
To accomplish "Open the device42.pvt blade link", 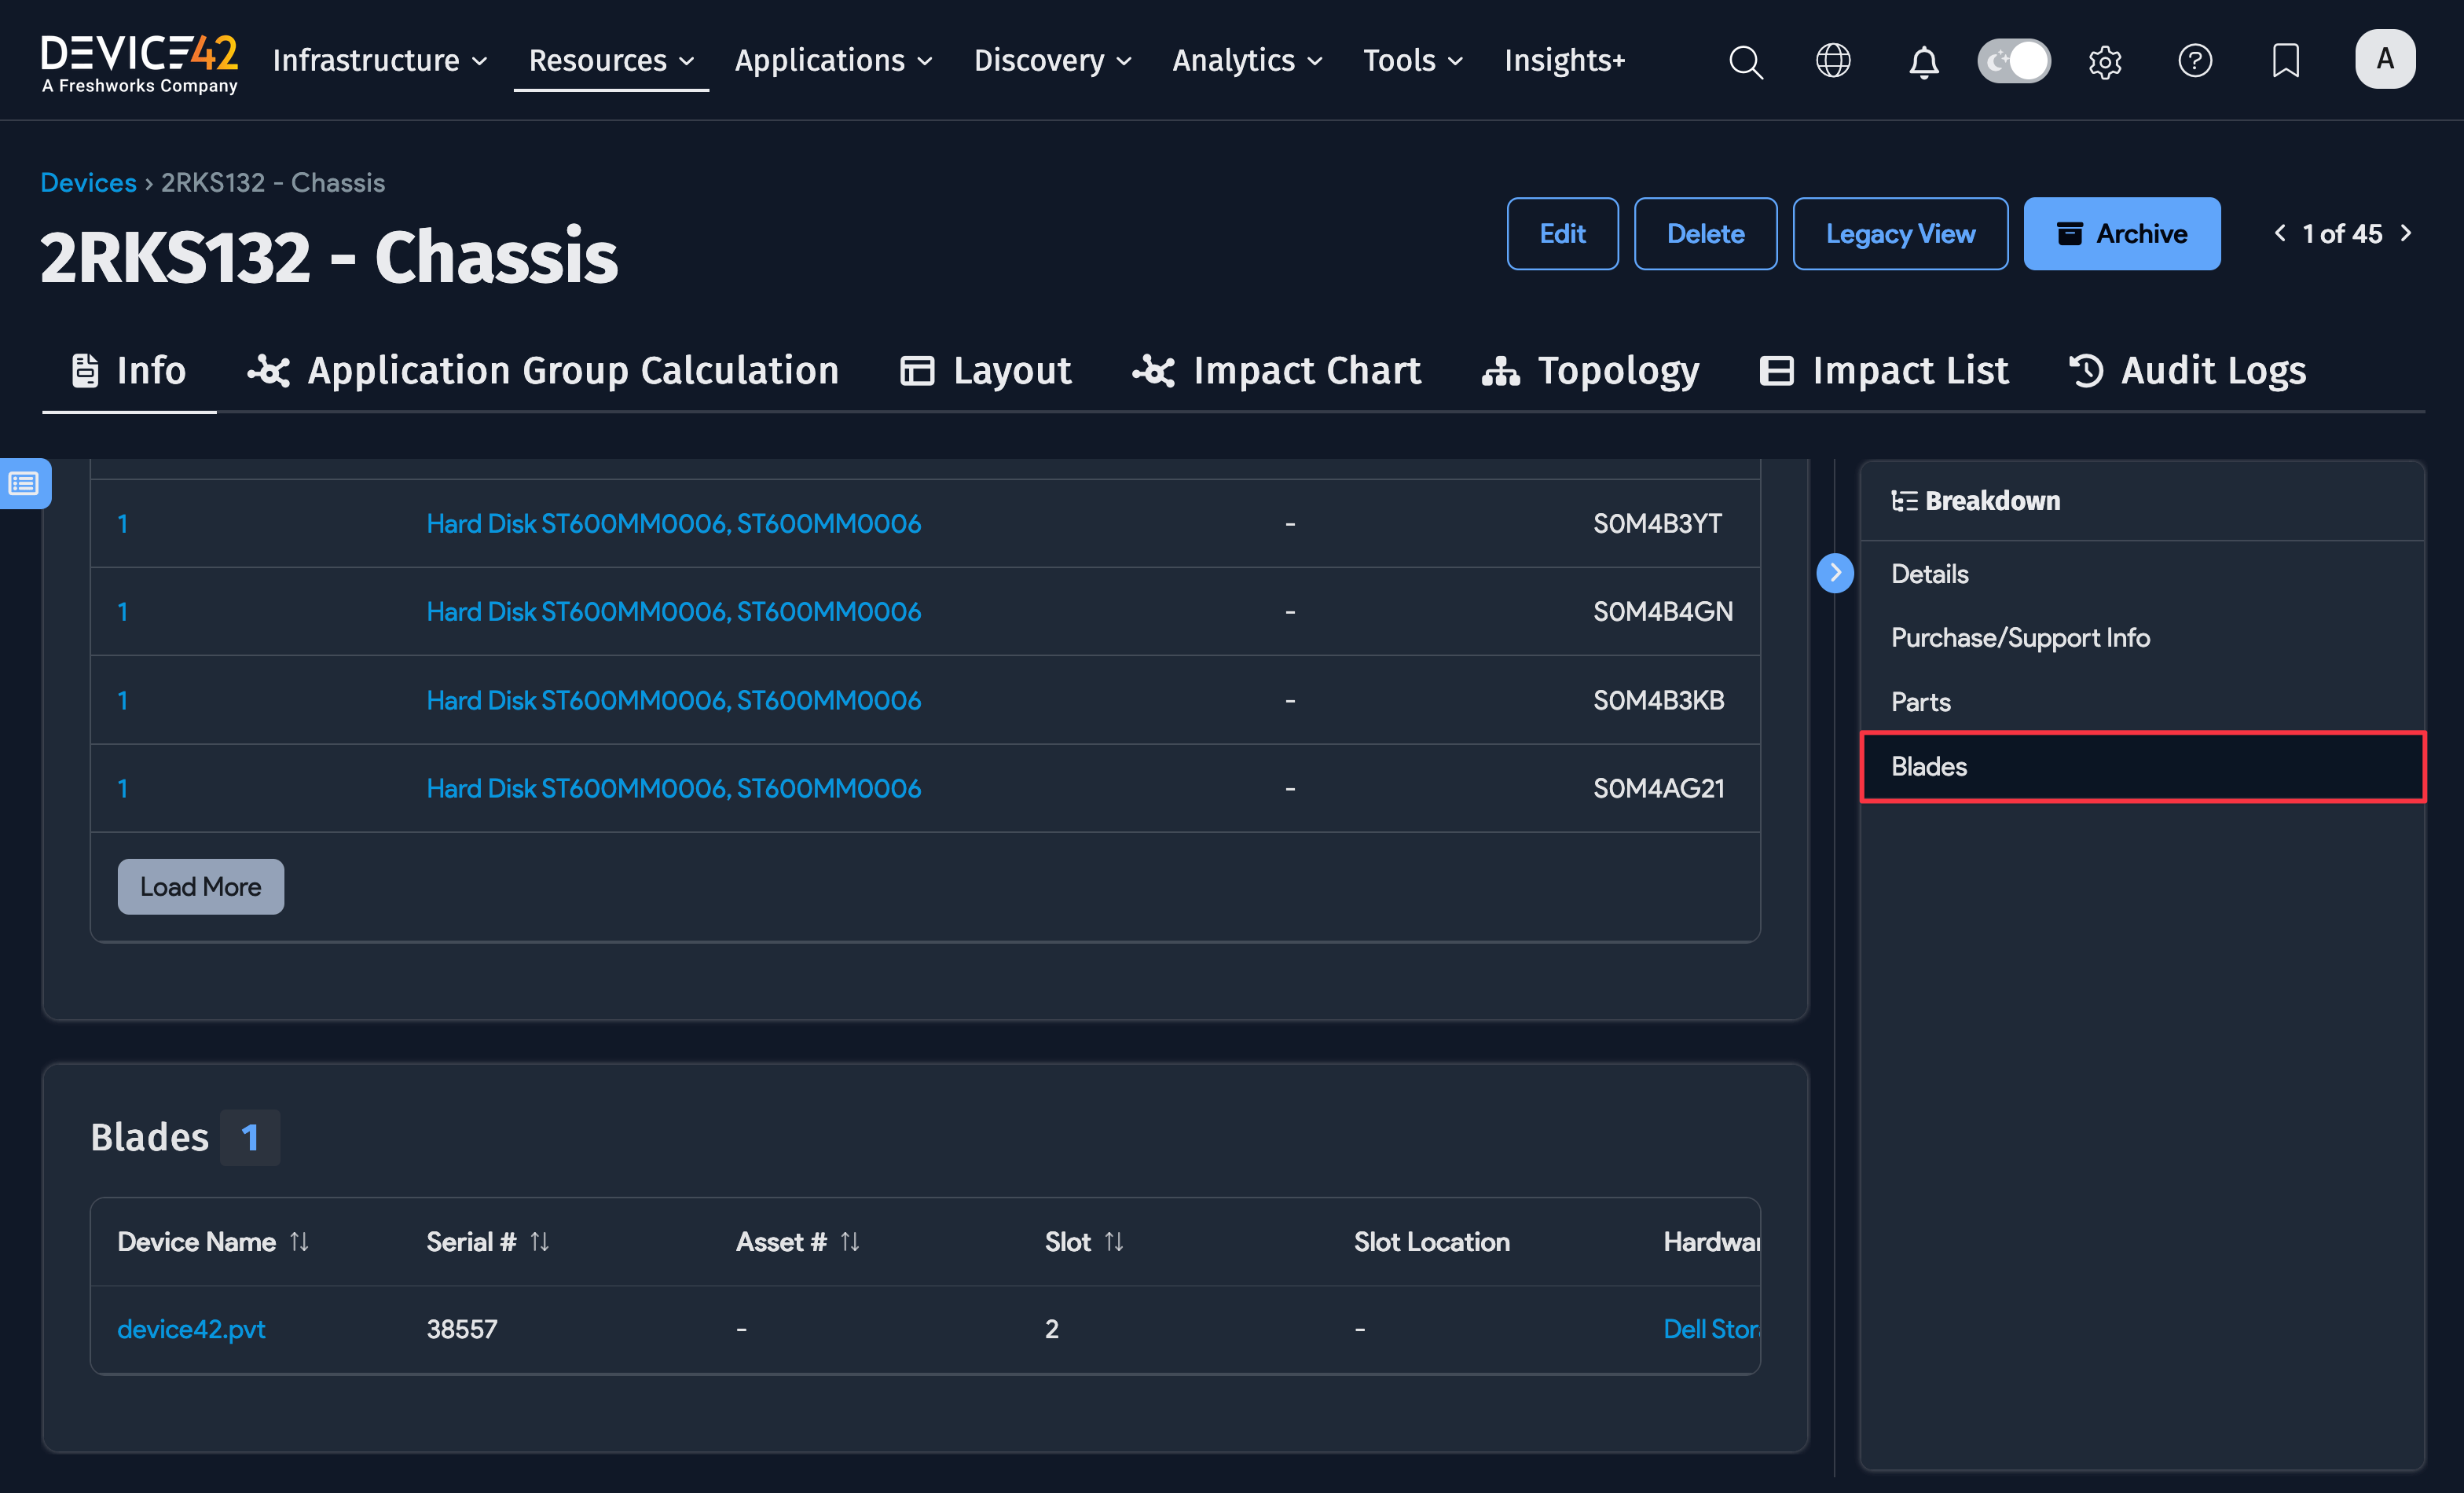I will pos(191,1329).
